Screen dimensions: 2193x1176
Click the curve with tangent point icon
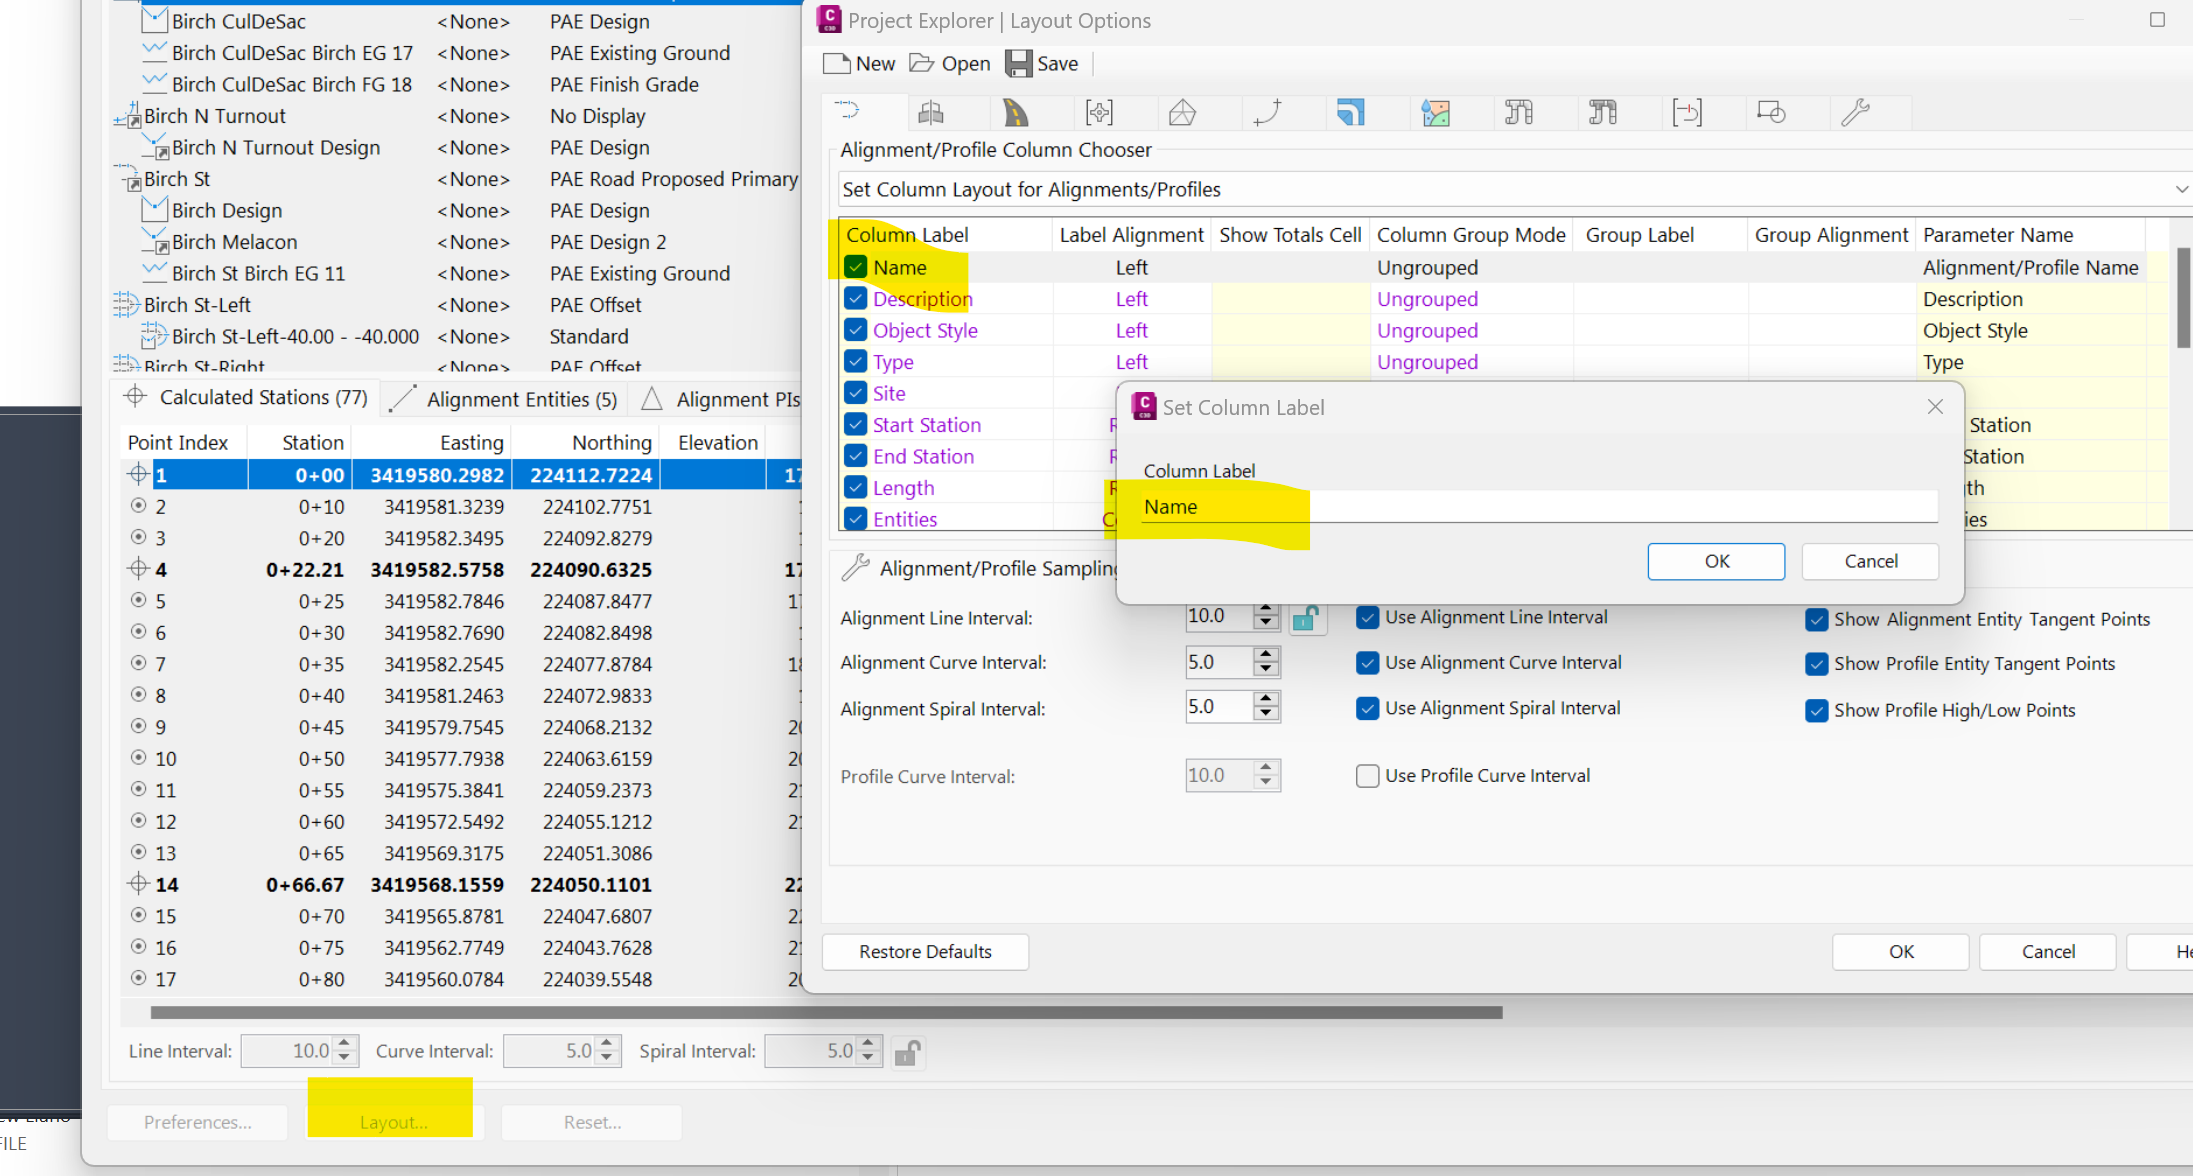coord(1266,112)
